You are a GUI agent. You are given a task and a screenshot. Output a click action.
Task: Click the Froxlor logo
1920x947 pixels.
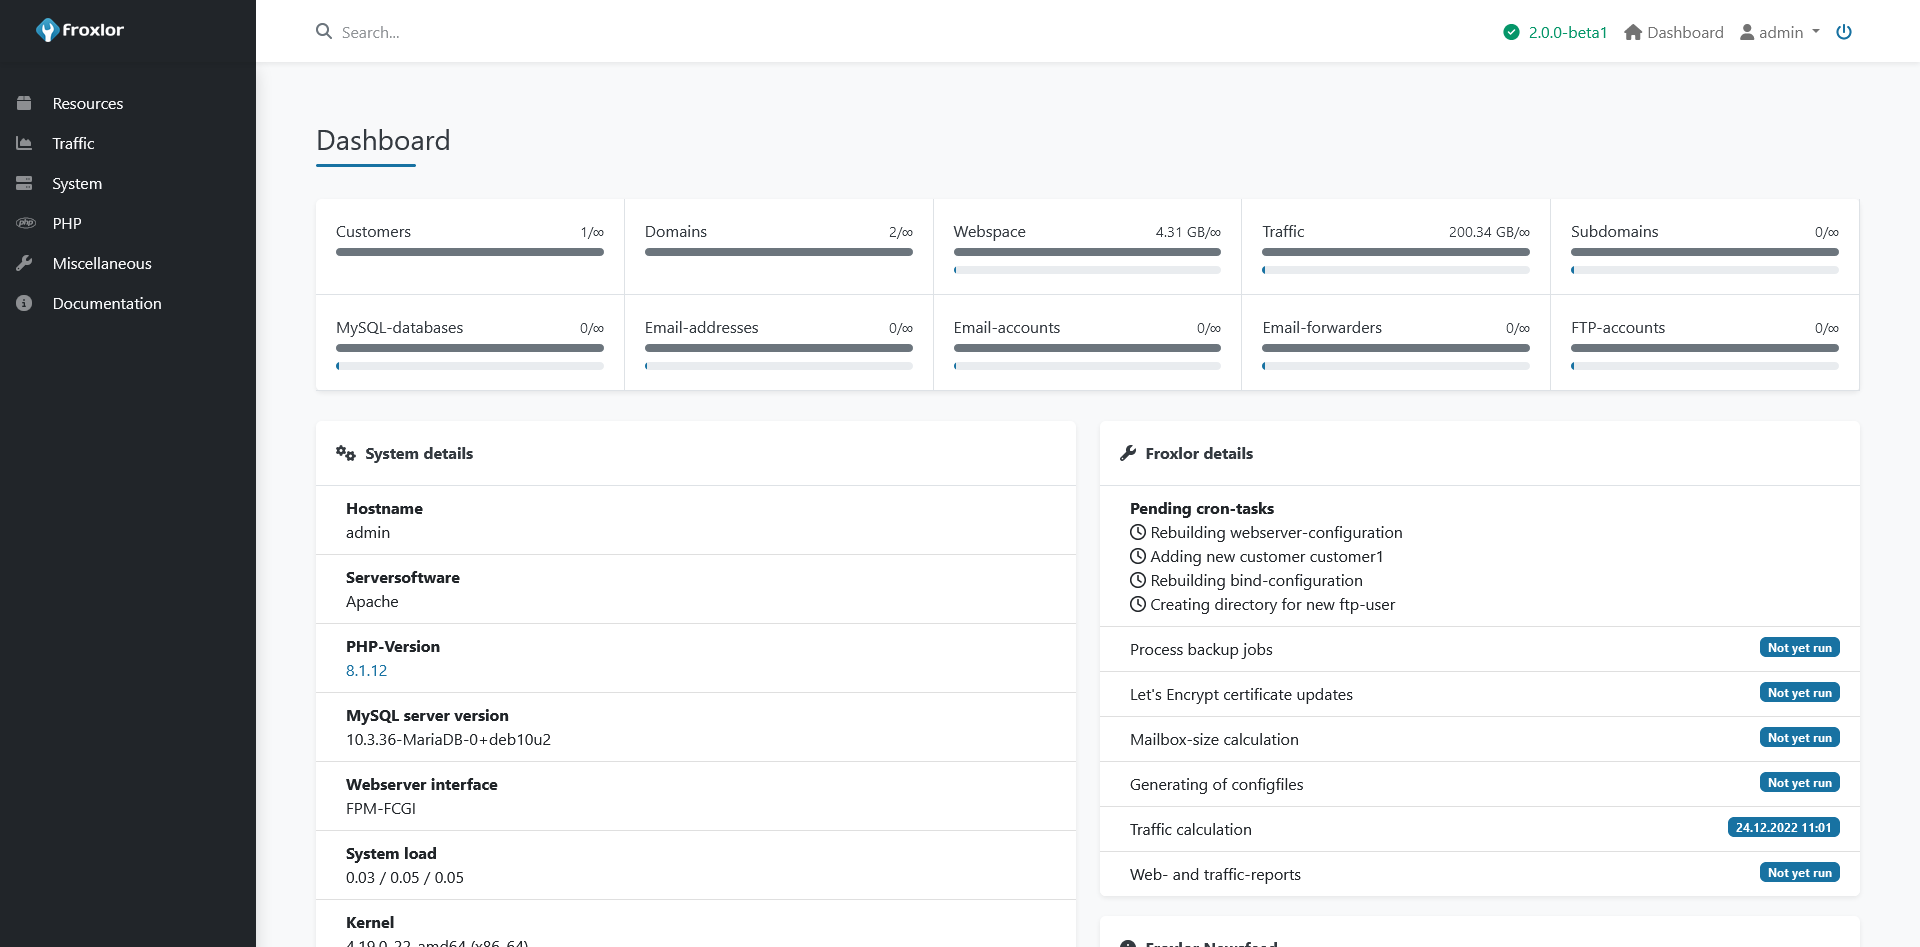[79, 30]
